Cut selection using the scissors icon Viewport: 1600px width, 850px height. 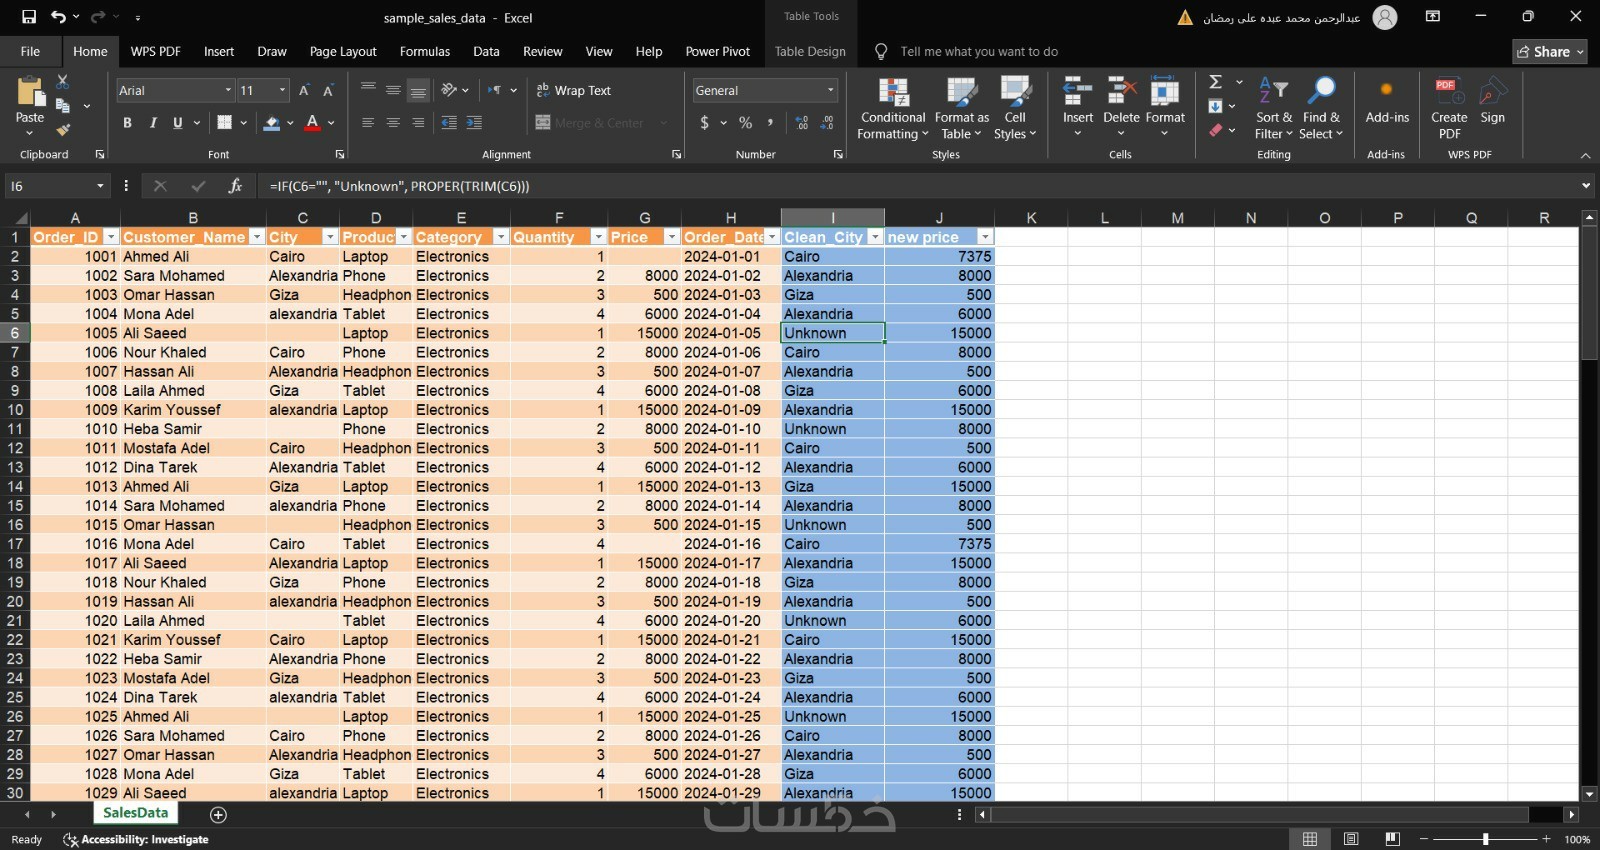point(62,81)
